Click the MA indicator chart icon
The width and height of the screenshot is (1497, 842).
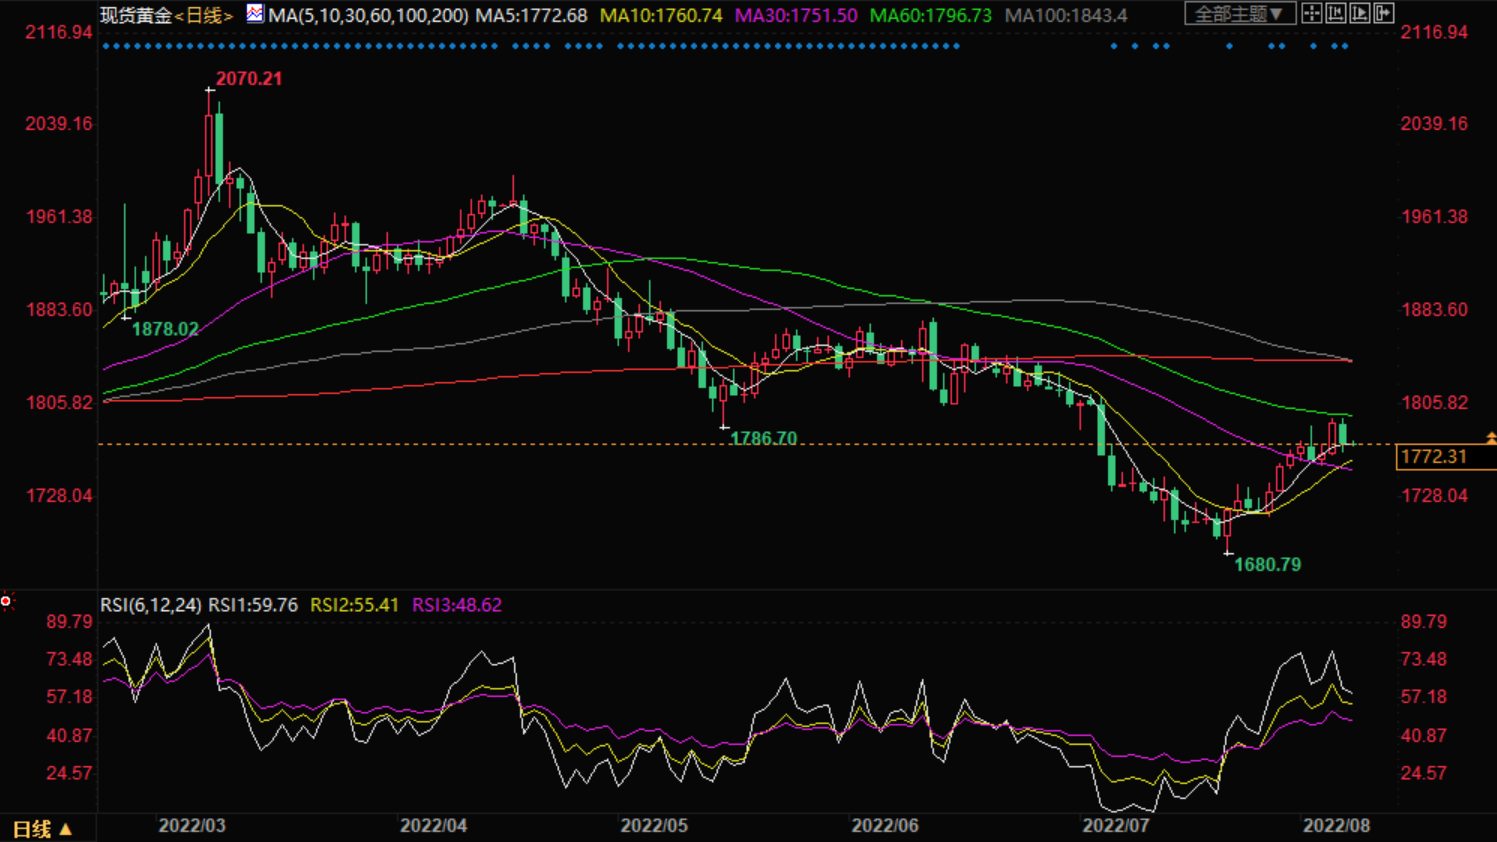pos(255,14)
